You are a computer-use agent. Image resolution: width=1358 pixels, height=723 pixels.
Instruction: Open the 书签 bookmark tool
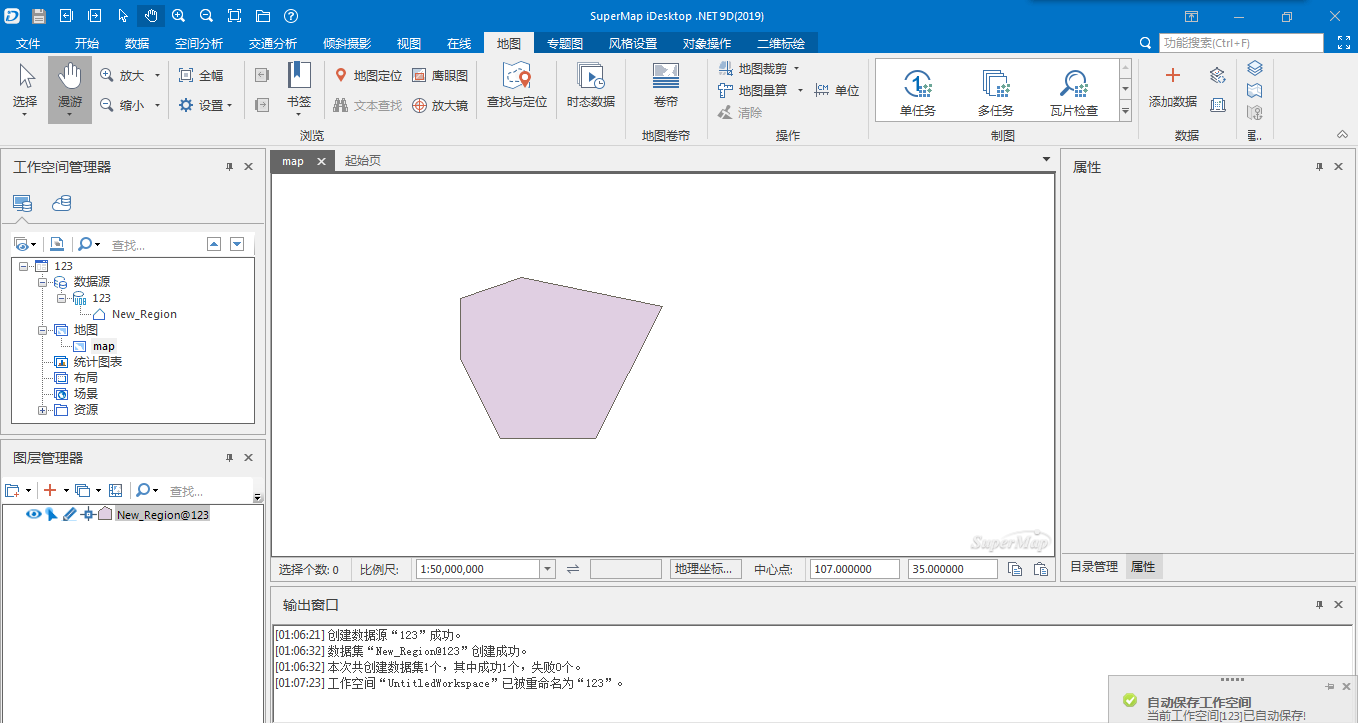point(299,88)
